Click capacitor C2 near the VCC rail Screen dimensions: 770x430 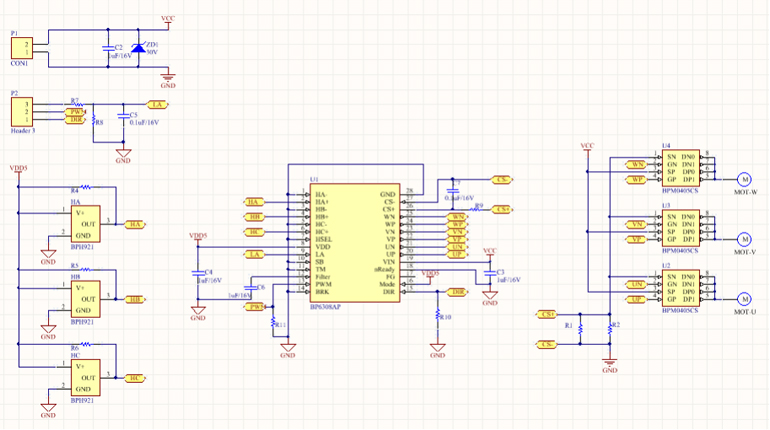tap(109, 49)
